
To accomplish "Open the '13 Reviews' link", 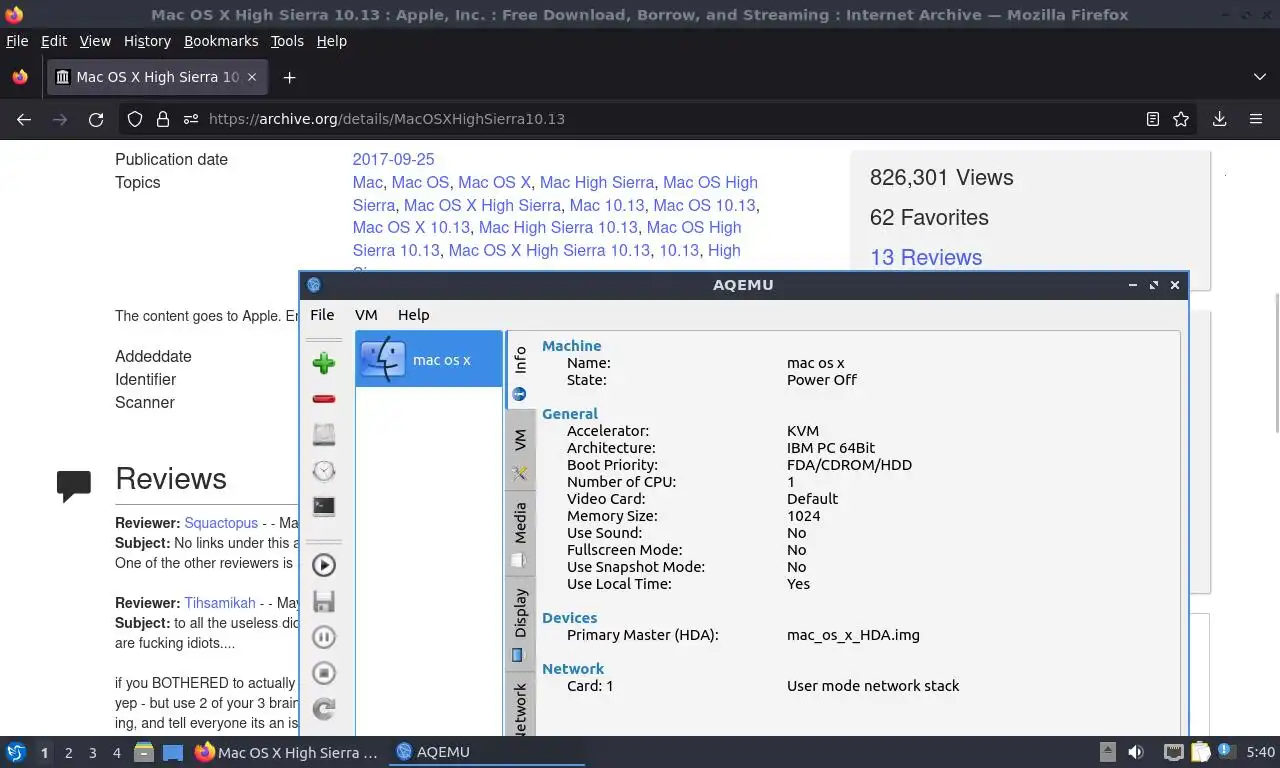I will pyautogui.click(x=926, y=257).
